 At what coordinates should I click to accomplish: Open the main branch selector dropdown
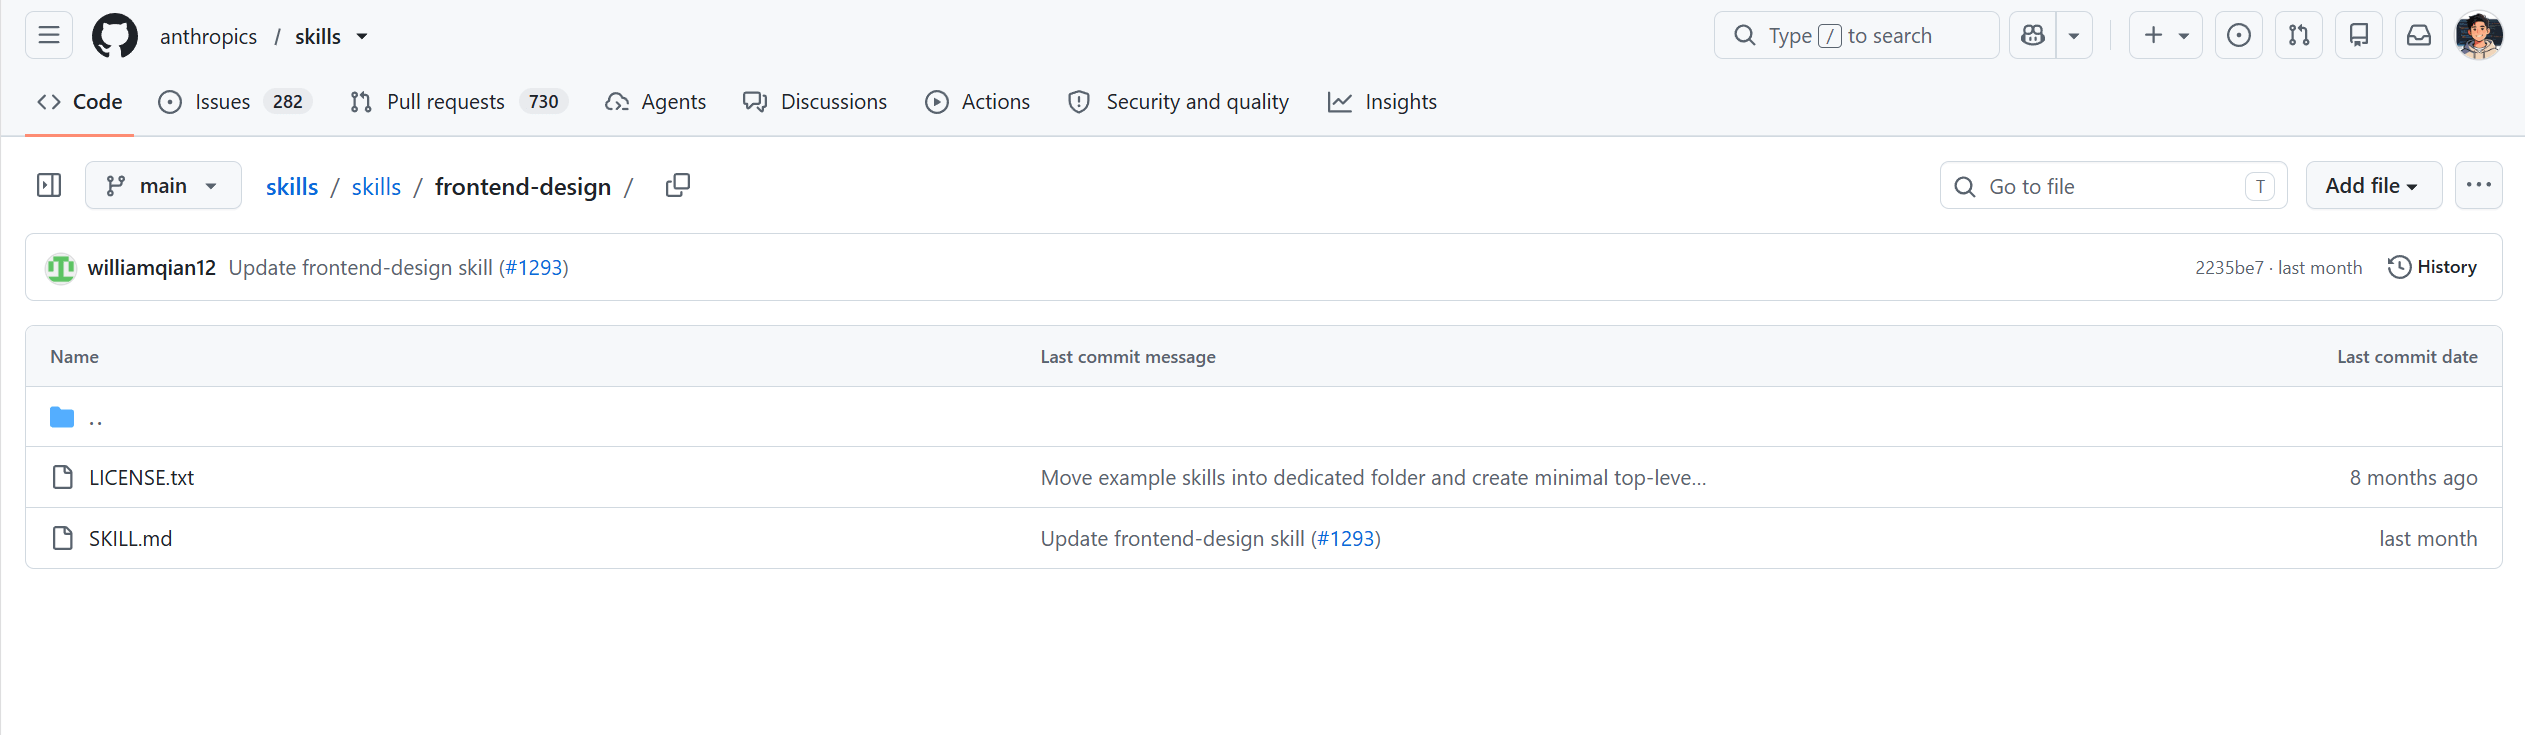[163, 185]
